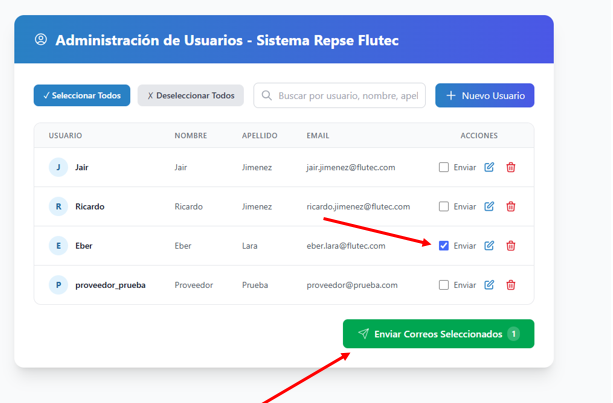Click the username proveedor_prueba
613x403 pixels.
(x=110, y=285)
